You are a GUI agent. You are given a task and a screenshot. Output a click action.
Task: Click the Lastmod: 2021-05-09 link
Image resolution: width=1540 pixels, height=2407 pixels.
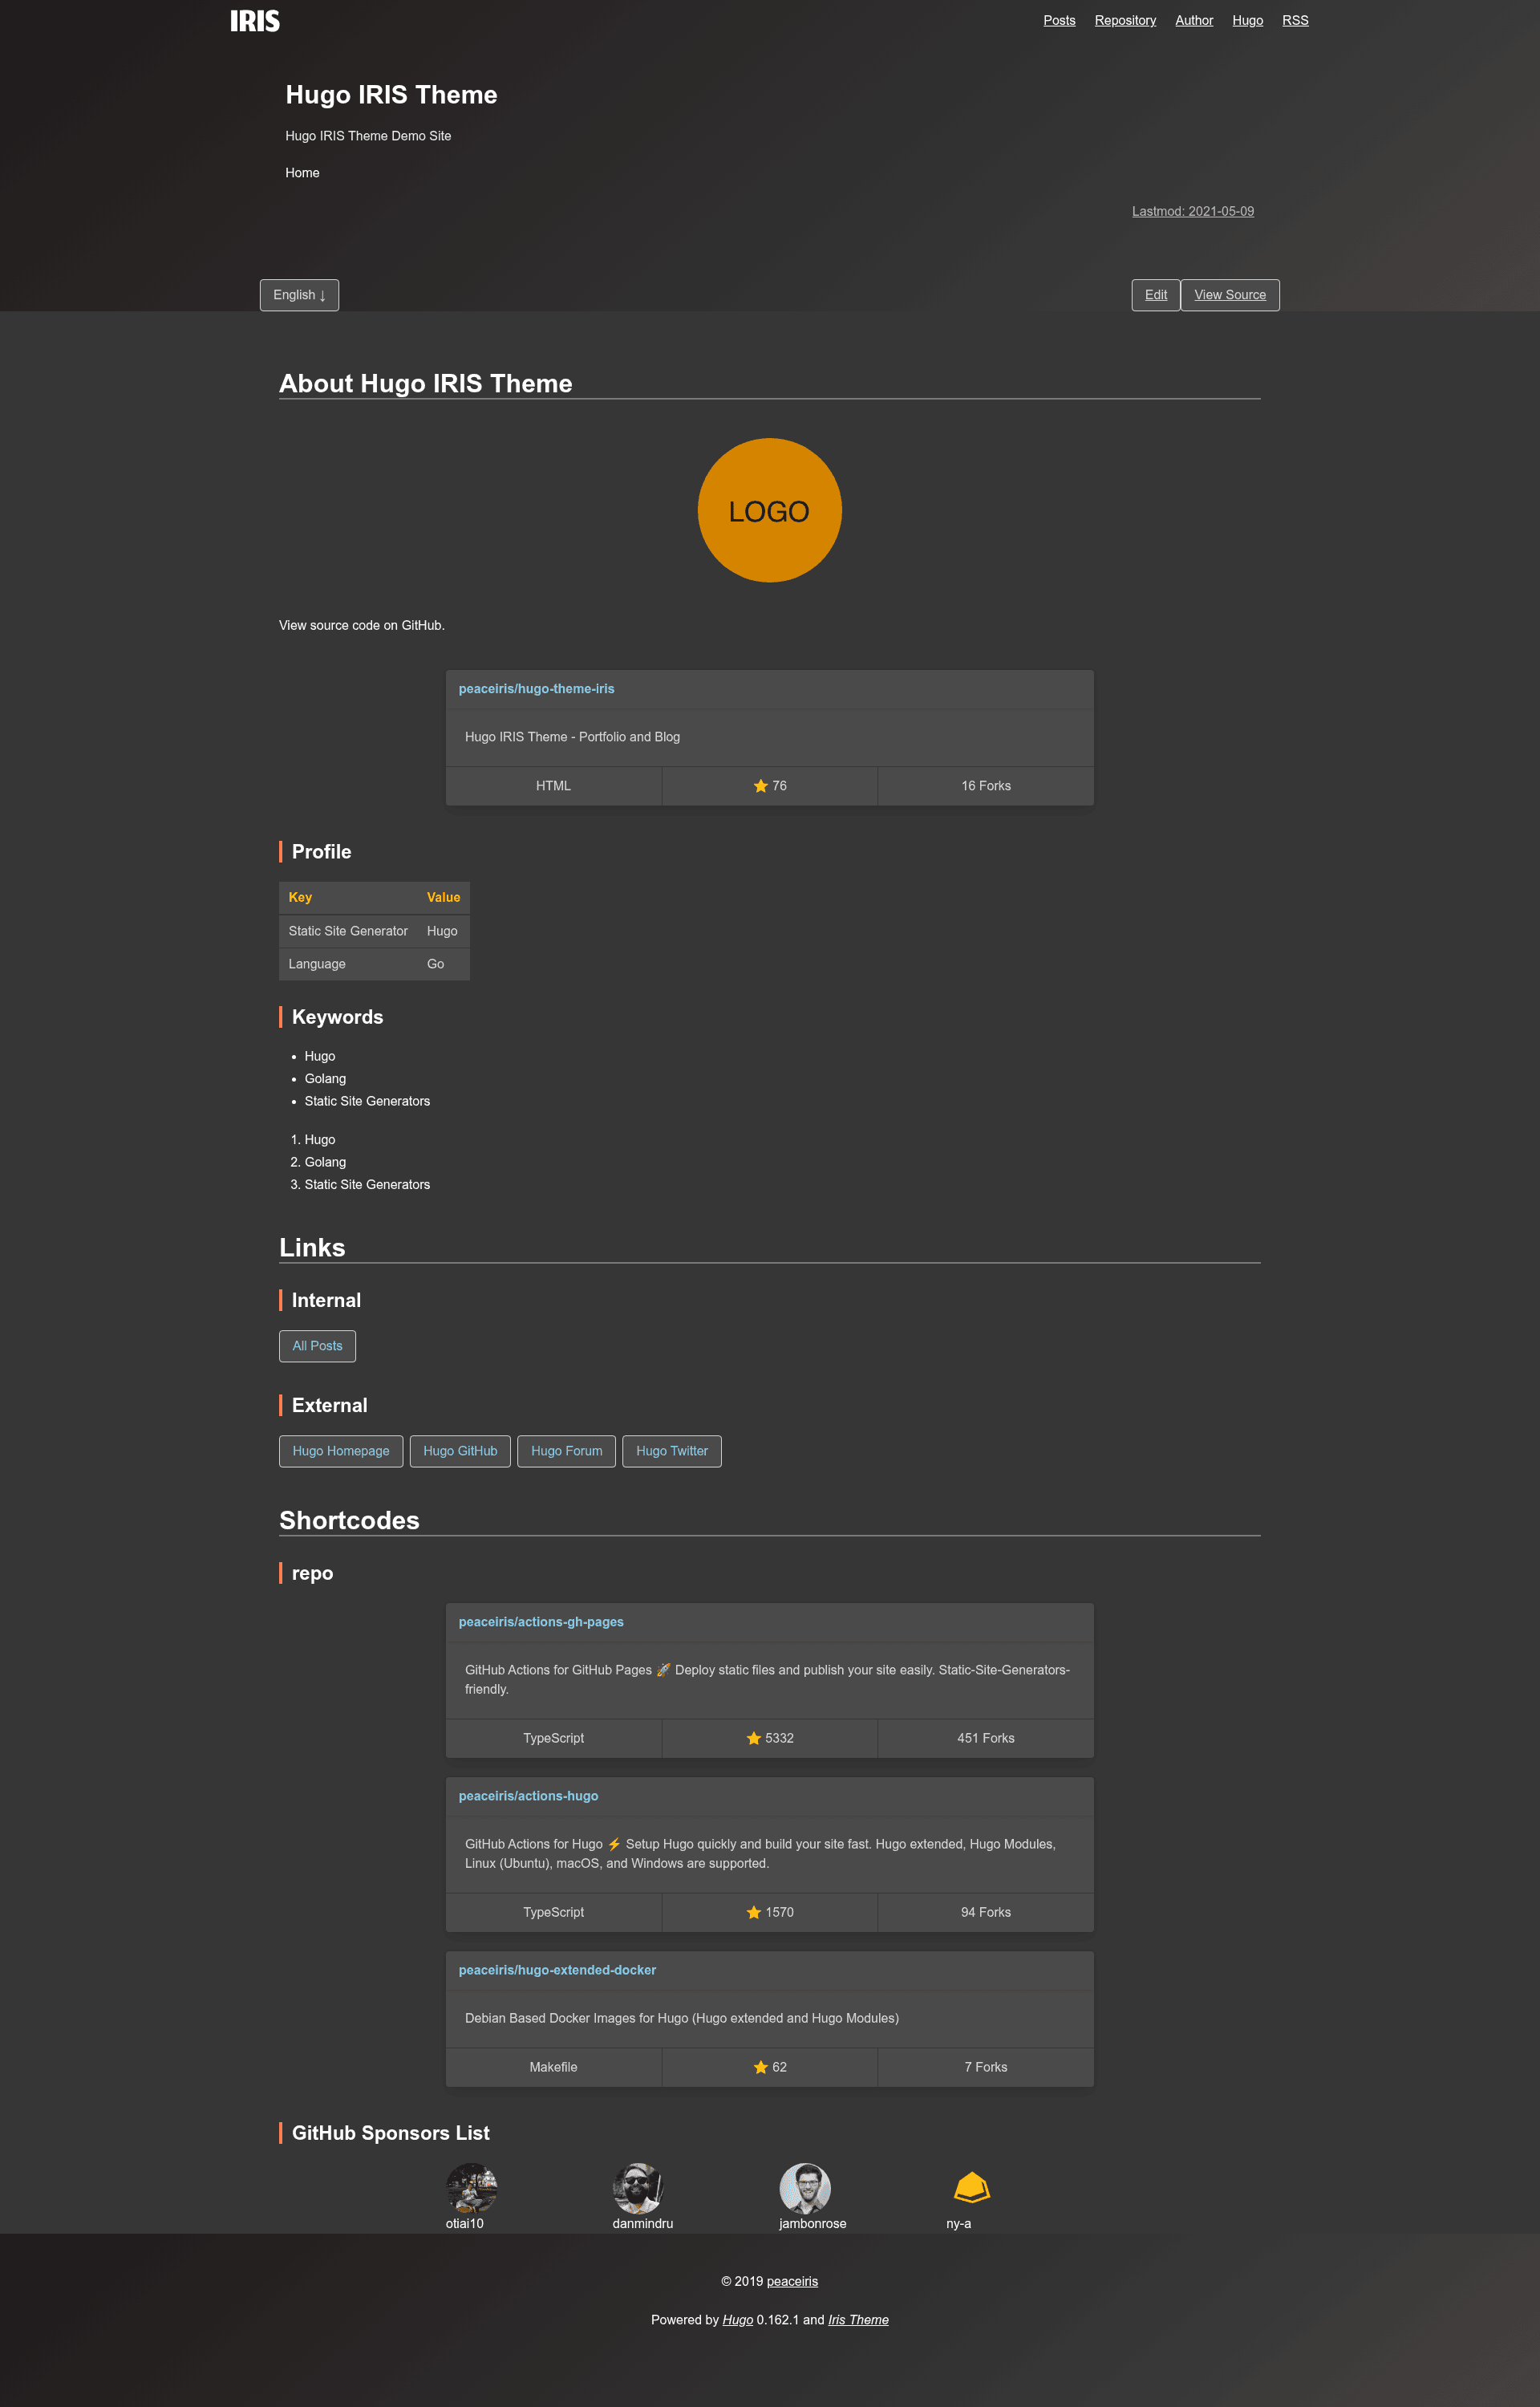point(1193,211)
